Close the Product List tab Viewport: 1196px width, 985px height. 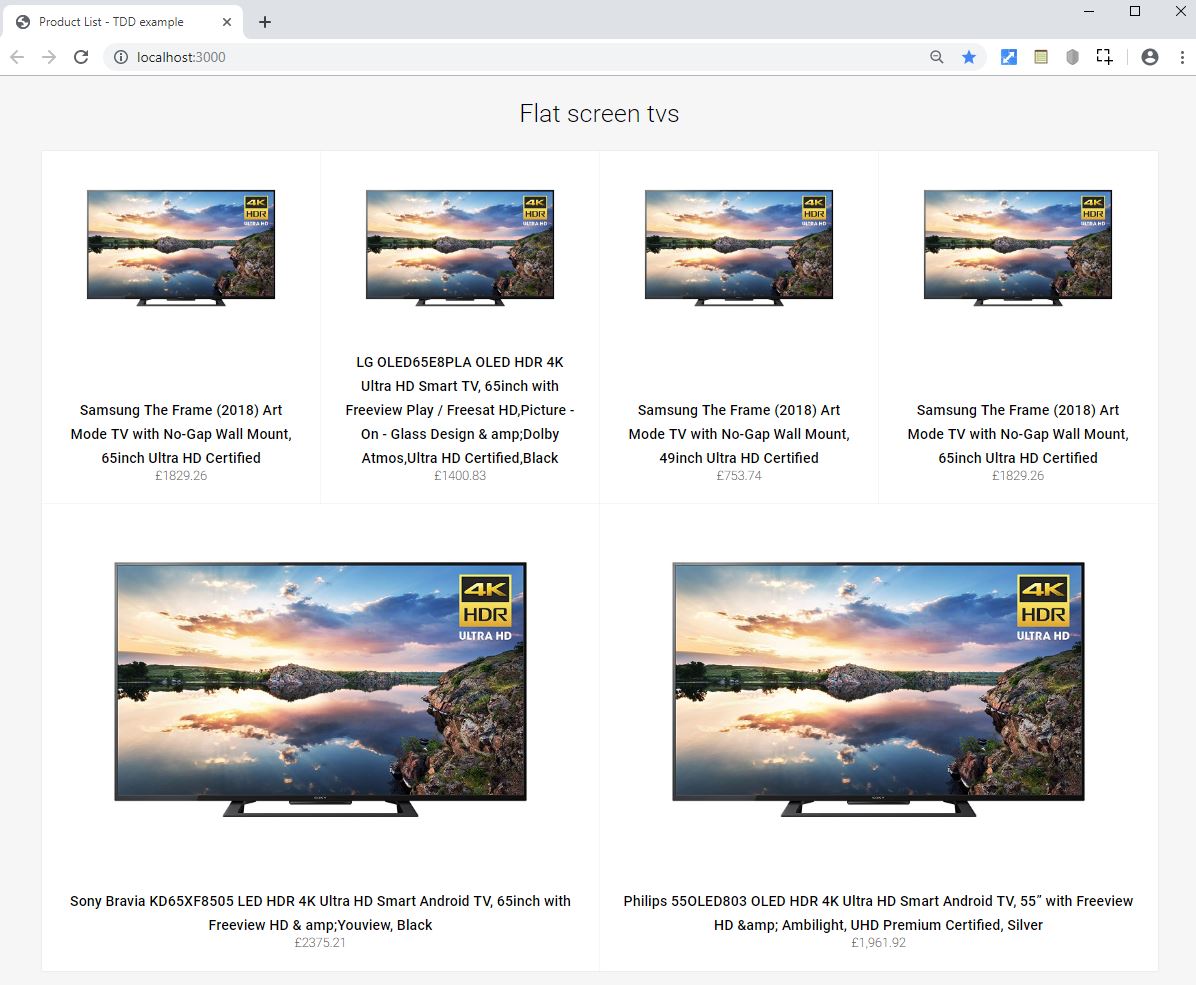(x=227, y=22)
